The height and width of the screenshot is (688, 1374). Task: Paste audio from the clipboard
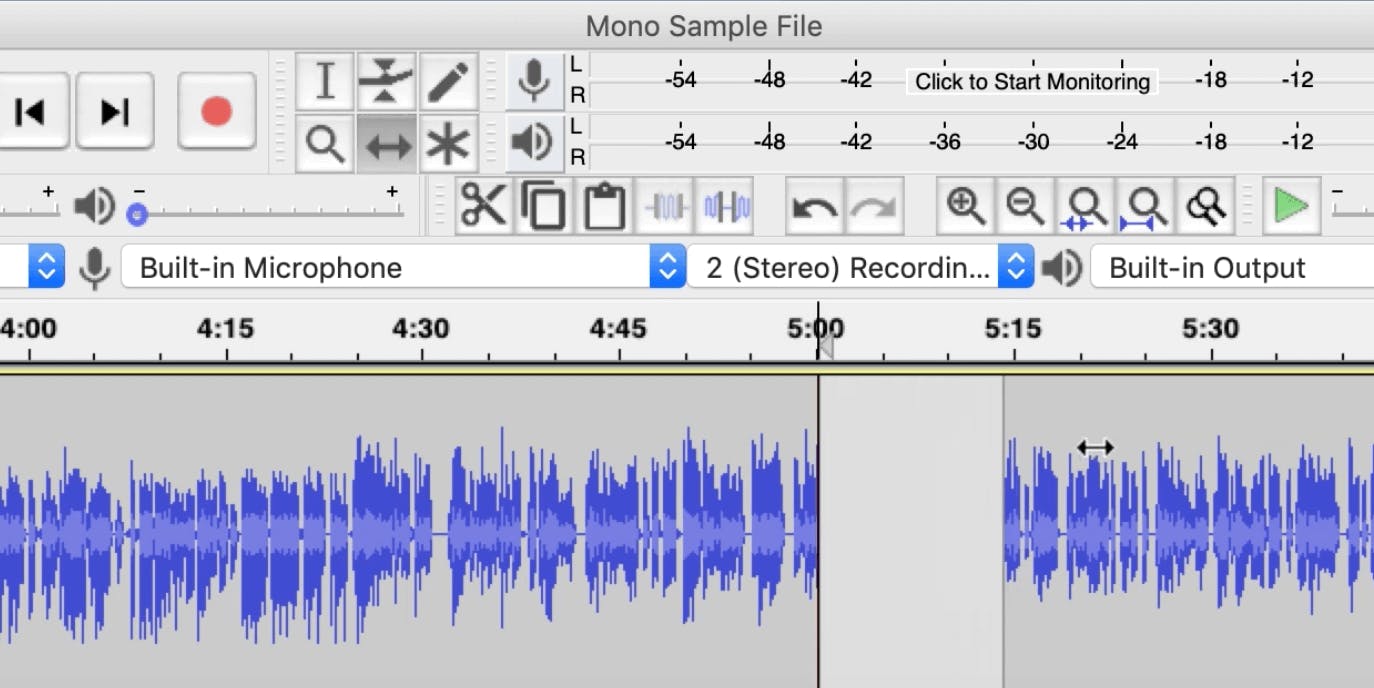[x=604, y=205]
